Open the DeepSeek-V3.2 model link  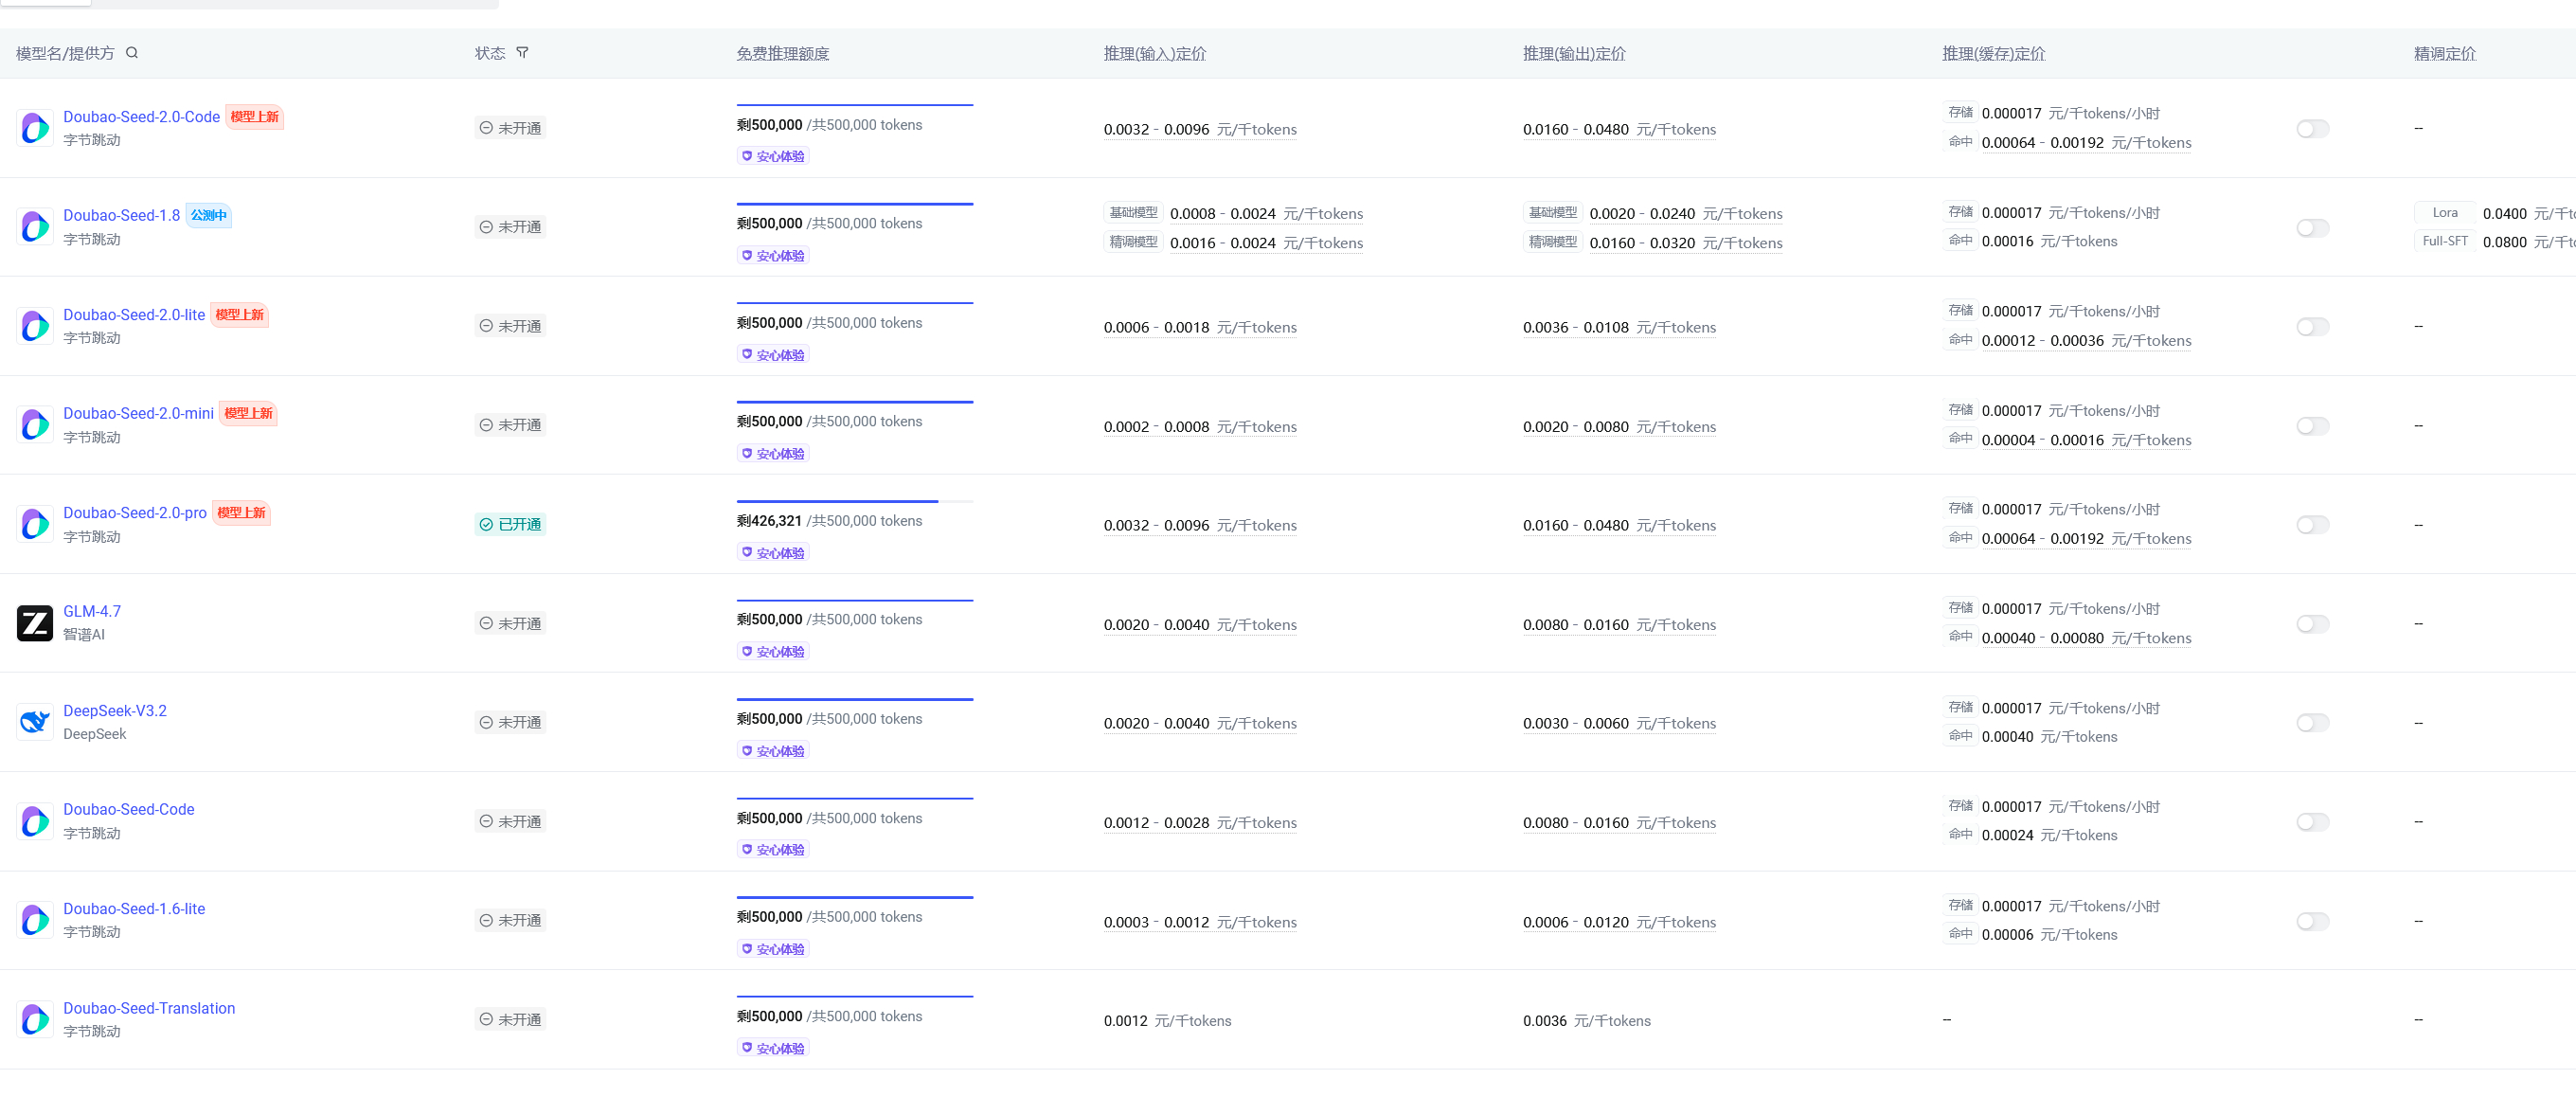pyautogui.click(x=115, y=711)
